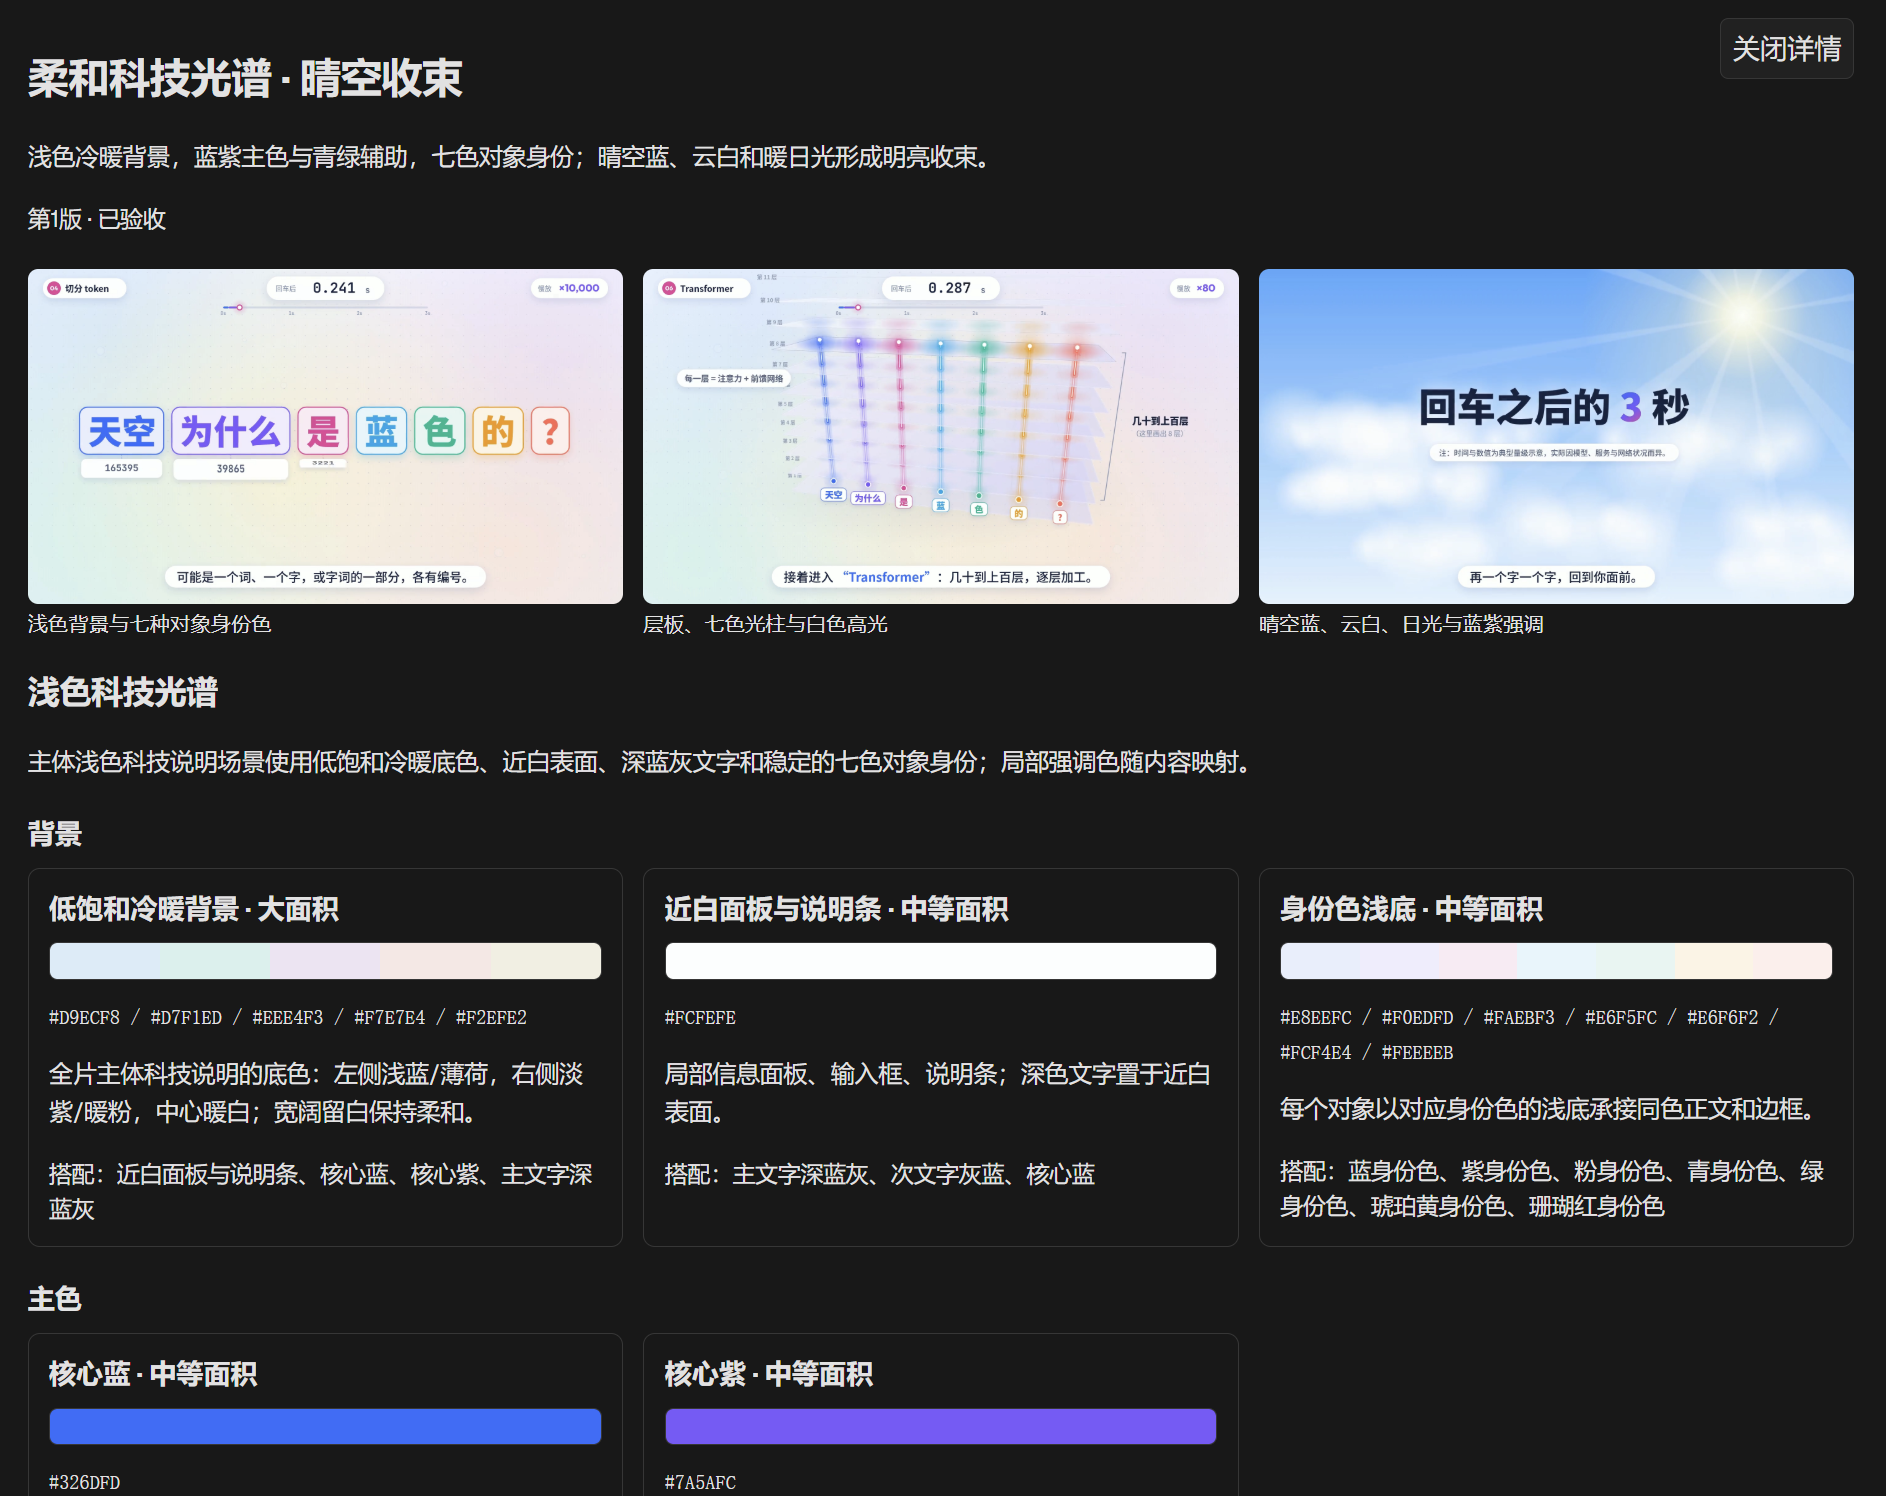Click the hex code #FCFEFE
Viewport: 1886px width, 1496px height.
click(x=700, y=1018)
